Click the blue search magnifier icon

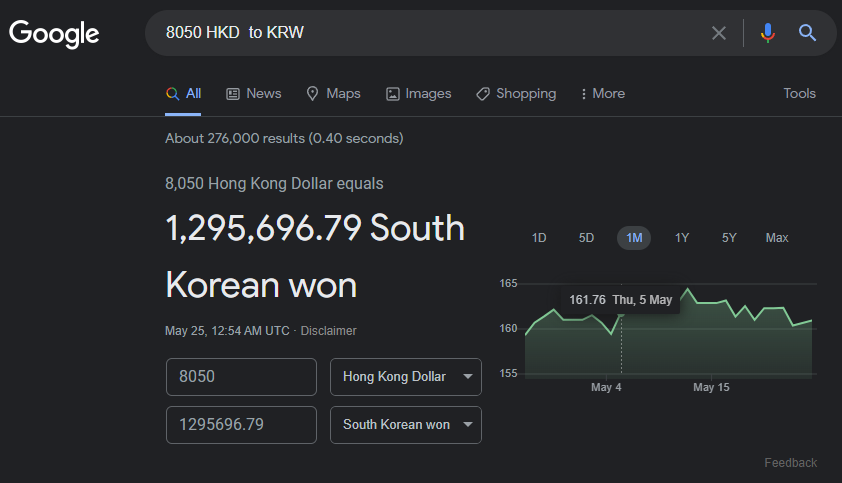[807, 33]
